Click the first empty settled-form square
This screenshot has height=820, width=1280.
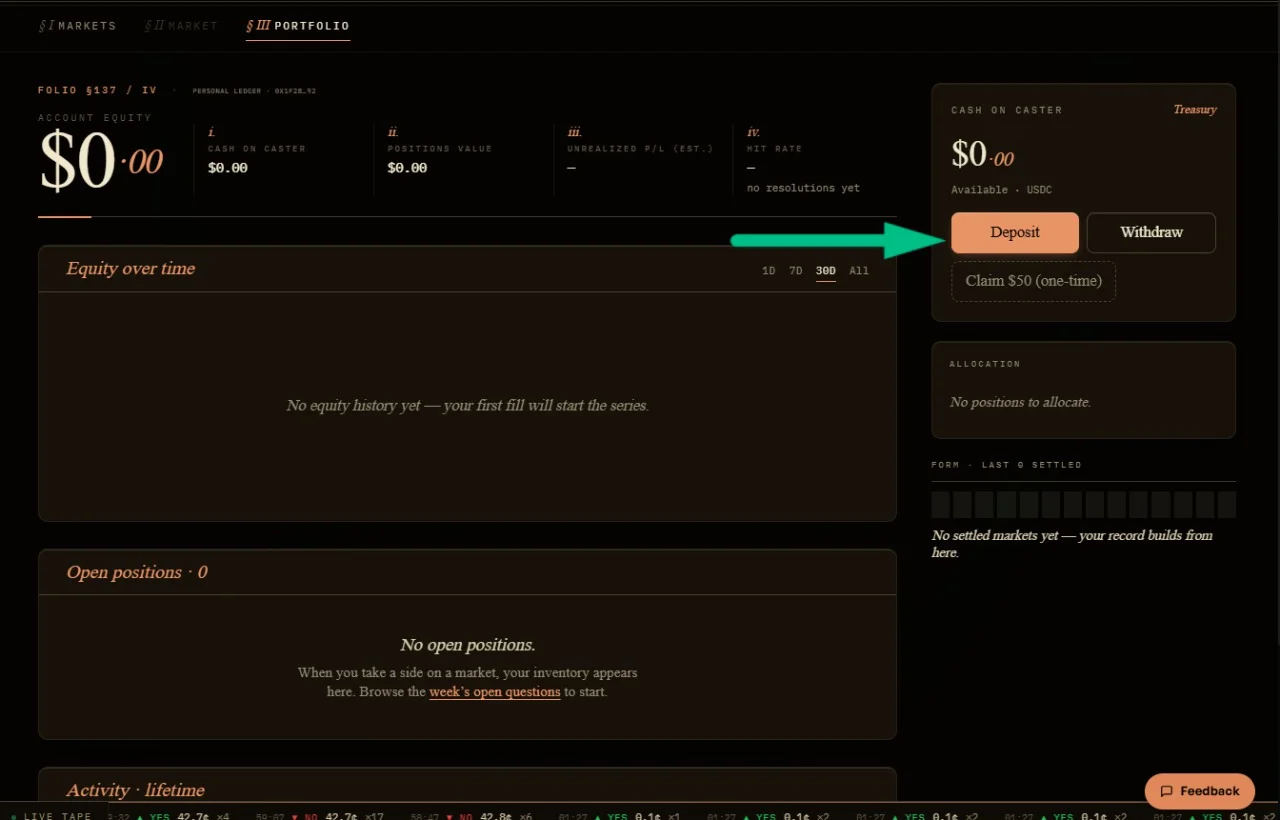[x=941, y=504]
